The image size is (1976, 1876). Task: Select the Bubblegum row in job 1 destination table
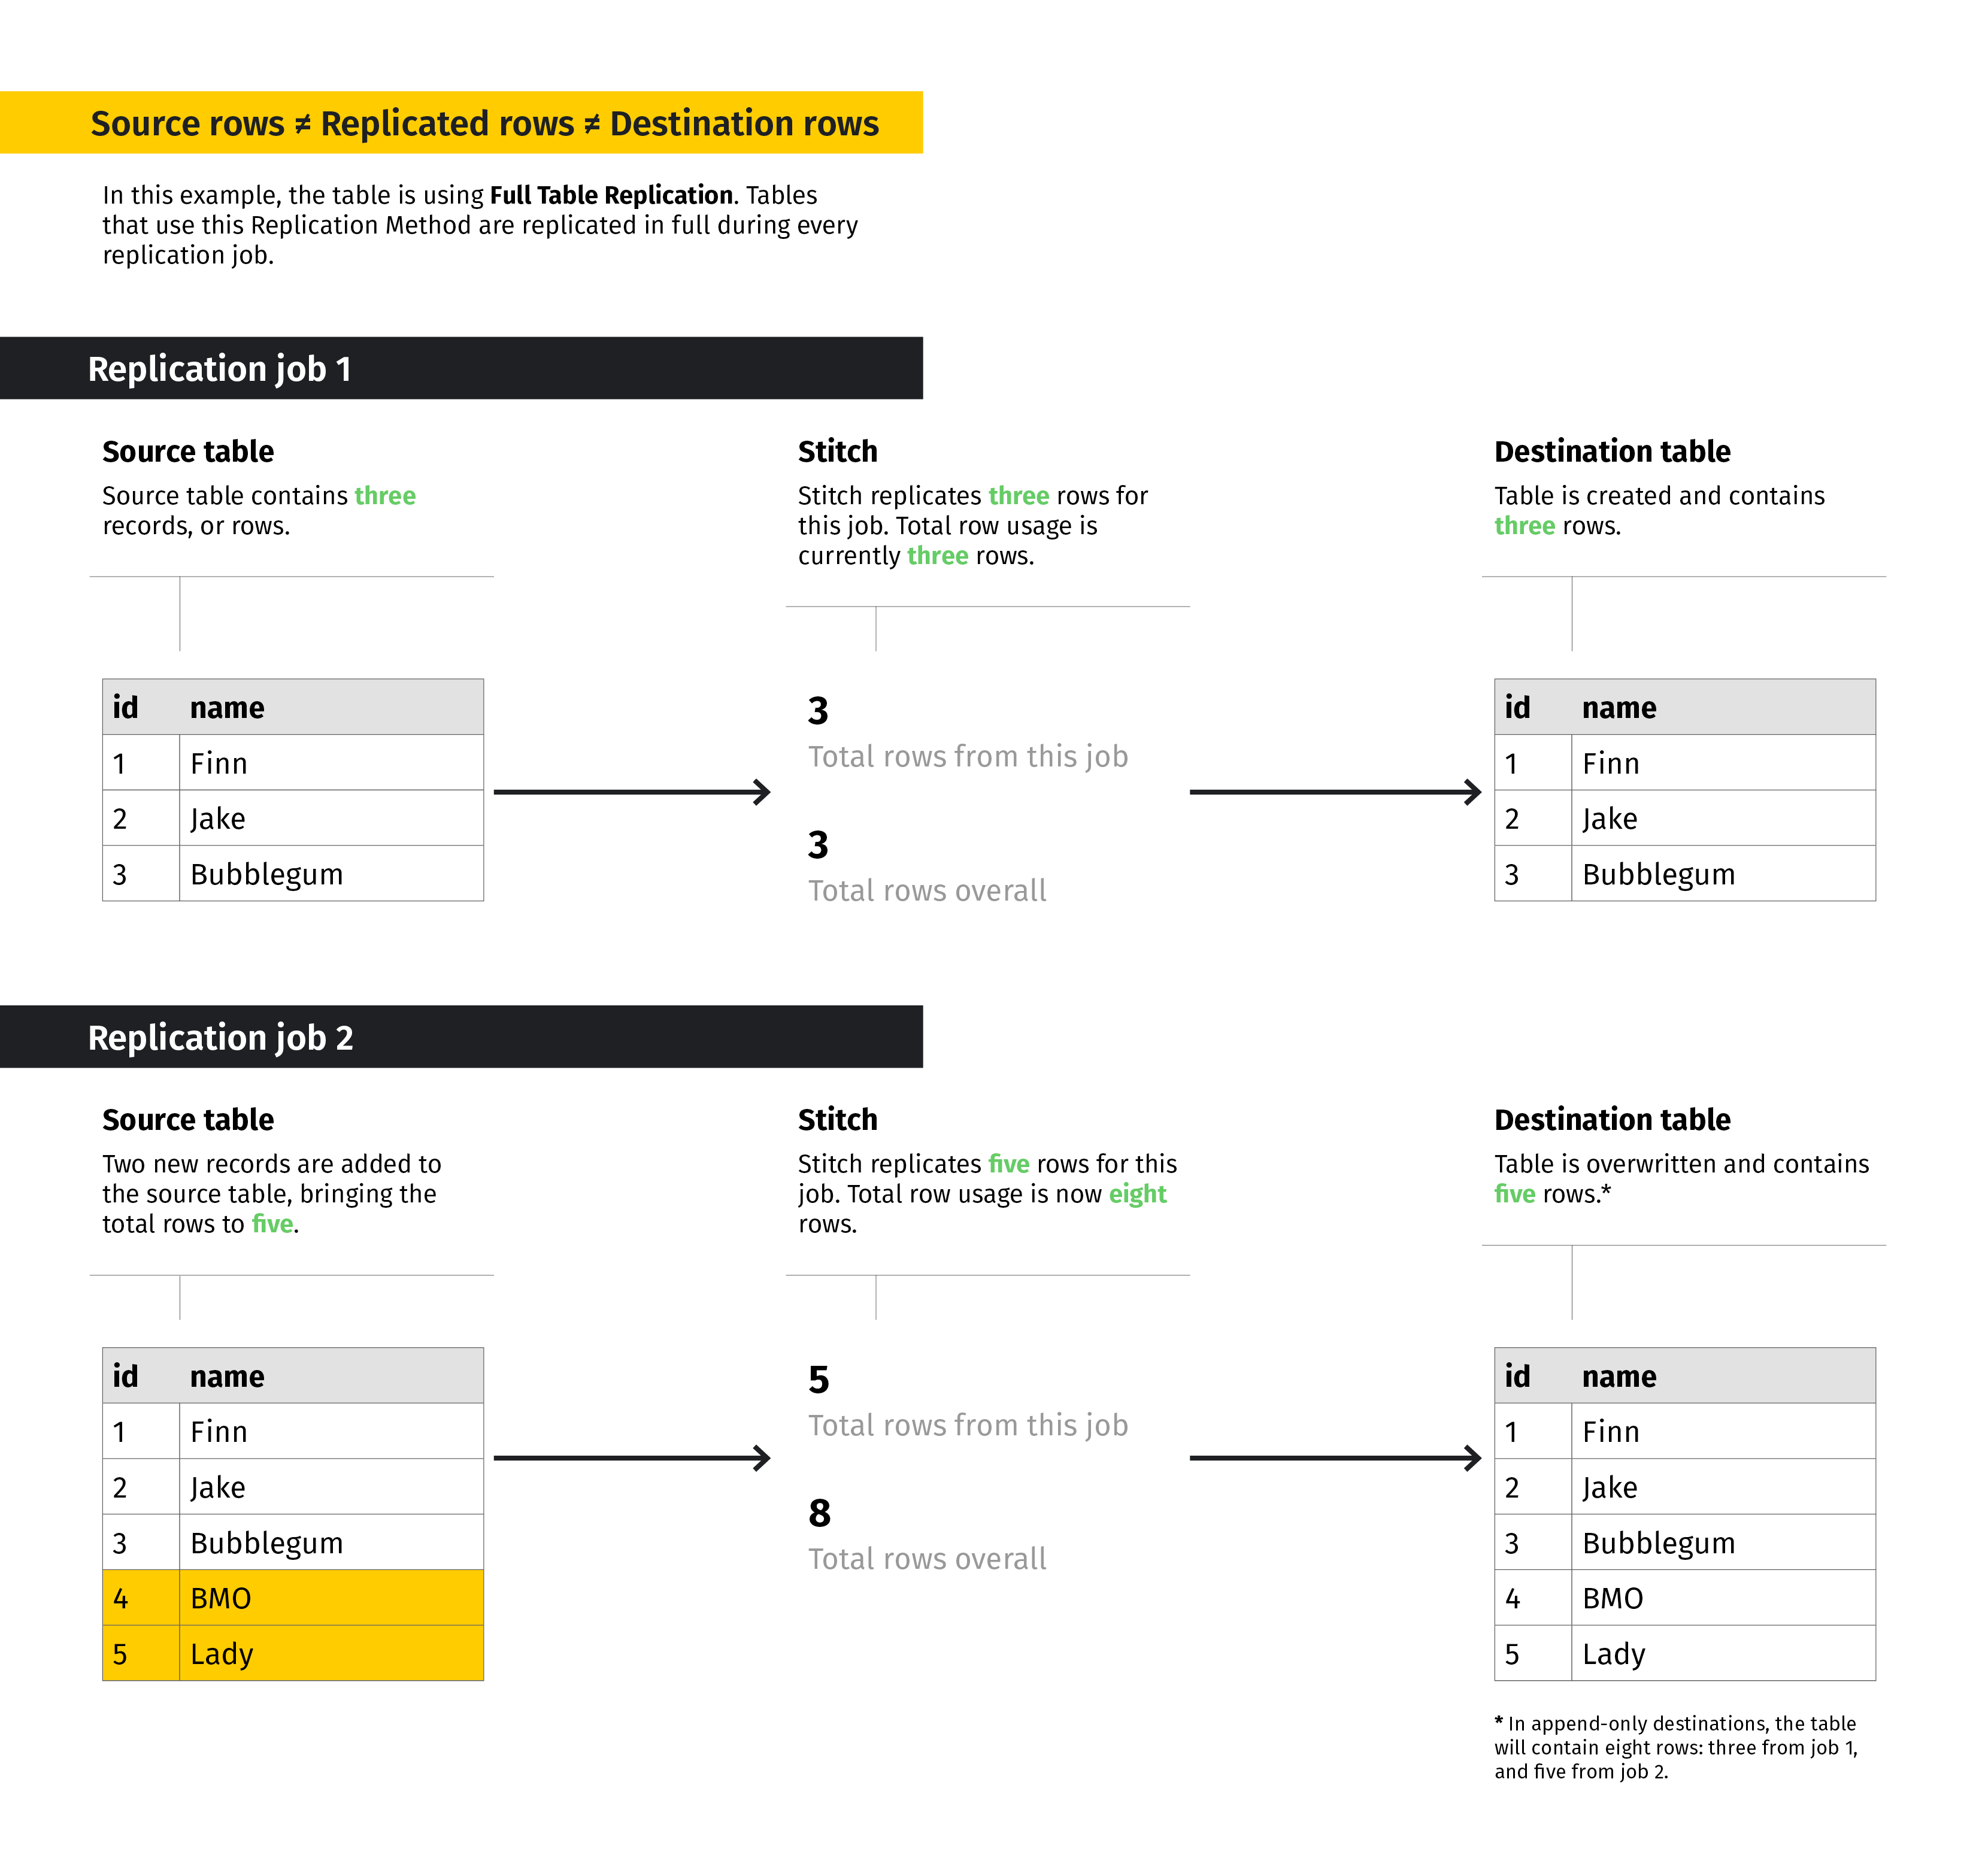pos(1684,874)
